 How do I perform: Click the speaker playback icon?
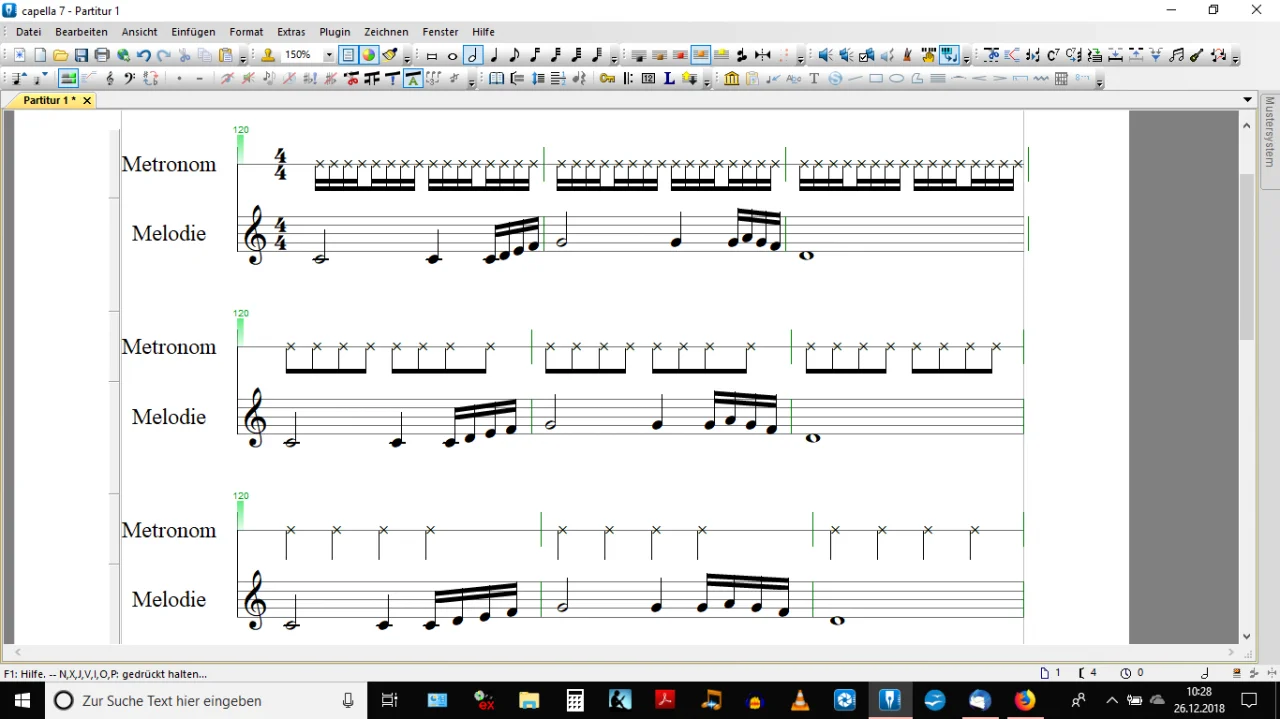pos(825,56)
